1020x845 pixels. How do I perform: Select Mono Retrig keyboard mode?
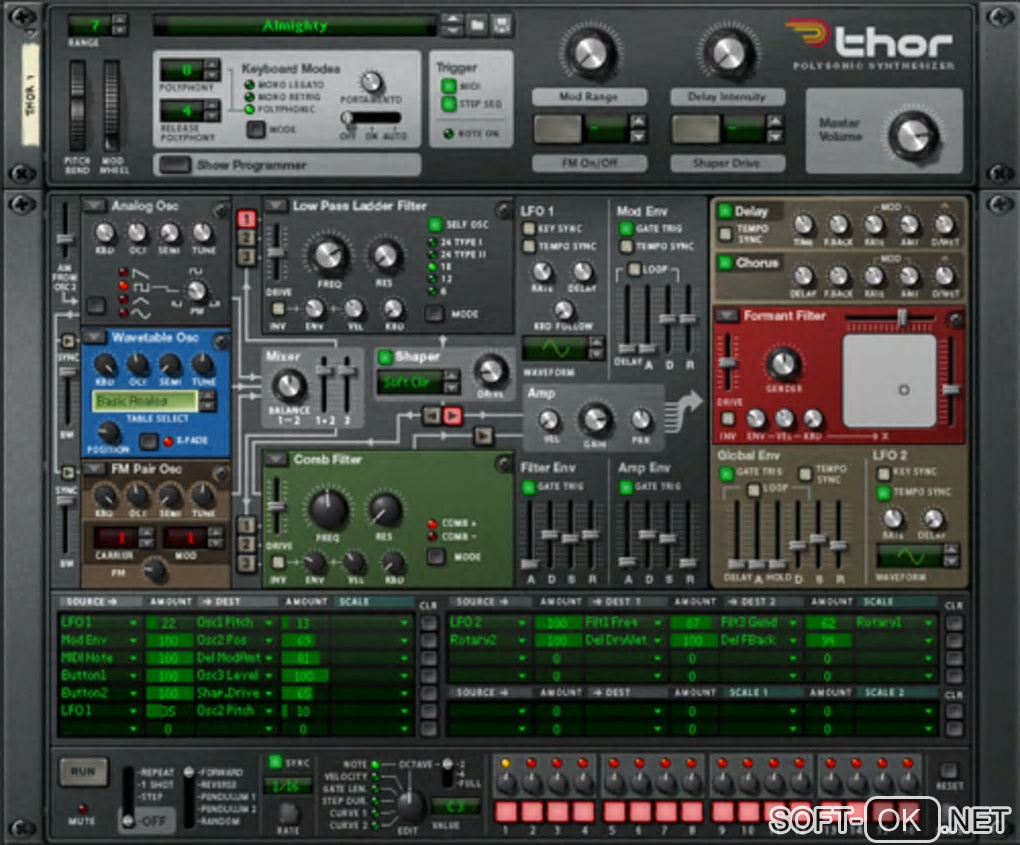[x=249, y=97]
